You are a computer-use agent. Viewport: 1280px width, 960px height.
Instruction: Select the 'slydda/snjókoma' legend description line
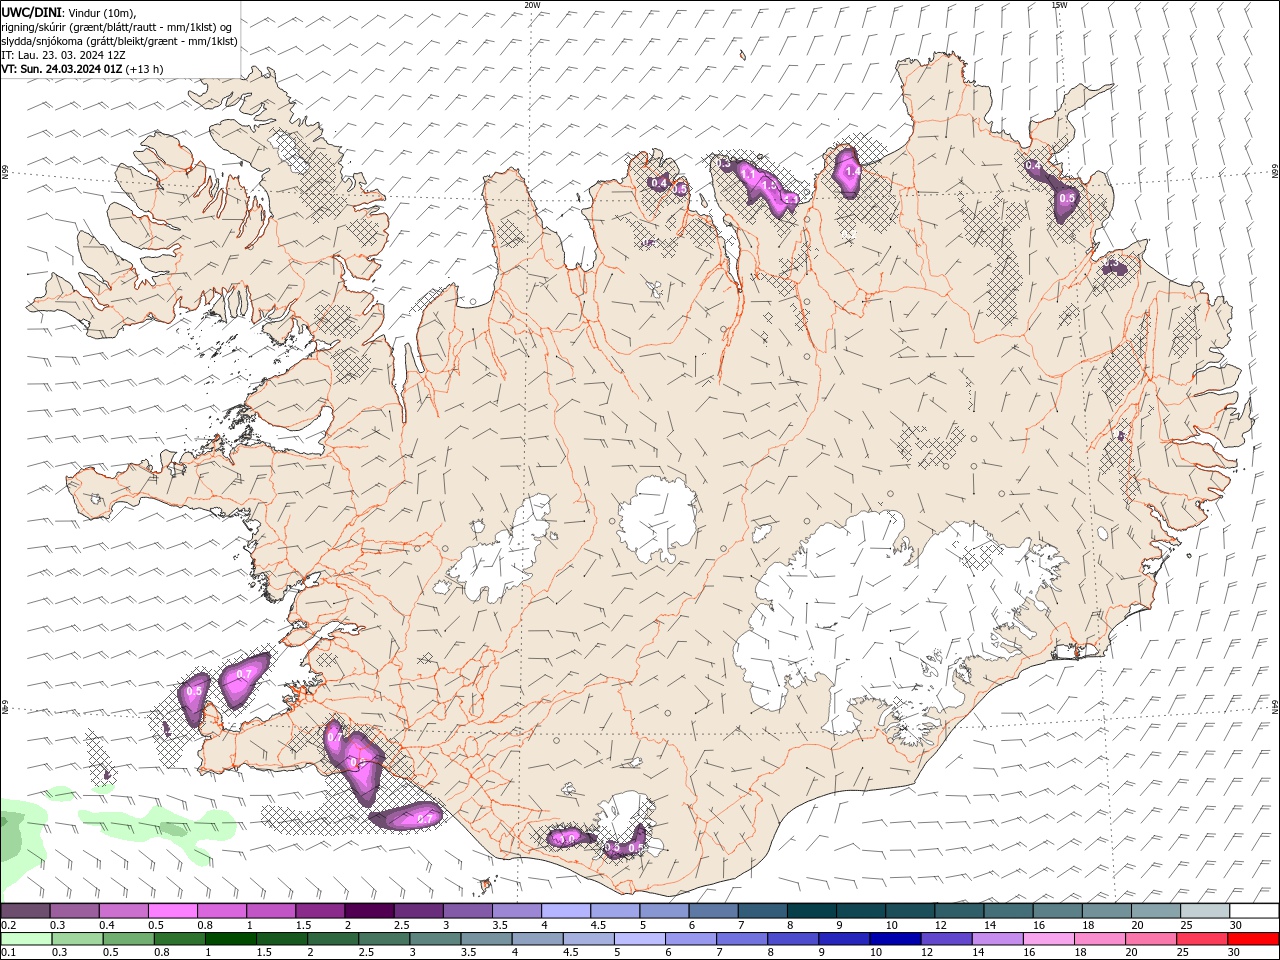pos(119,41)
